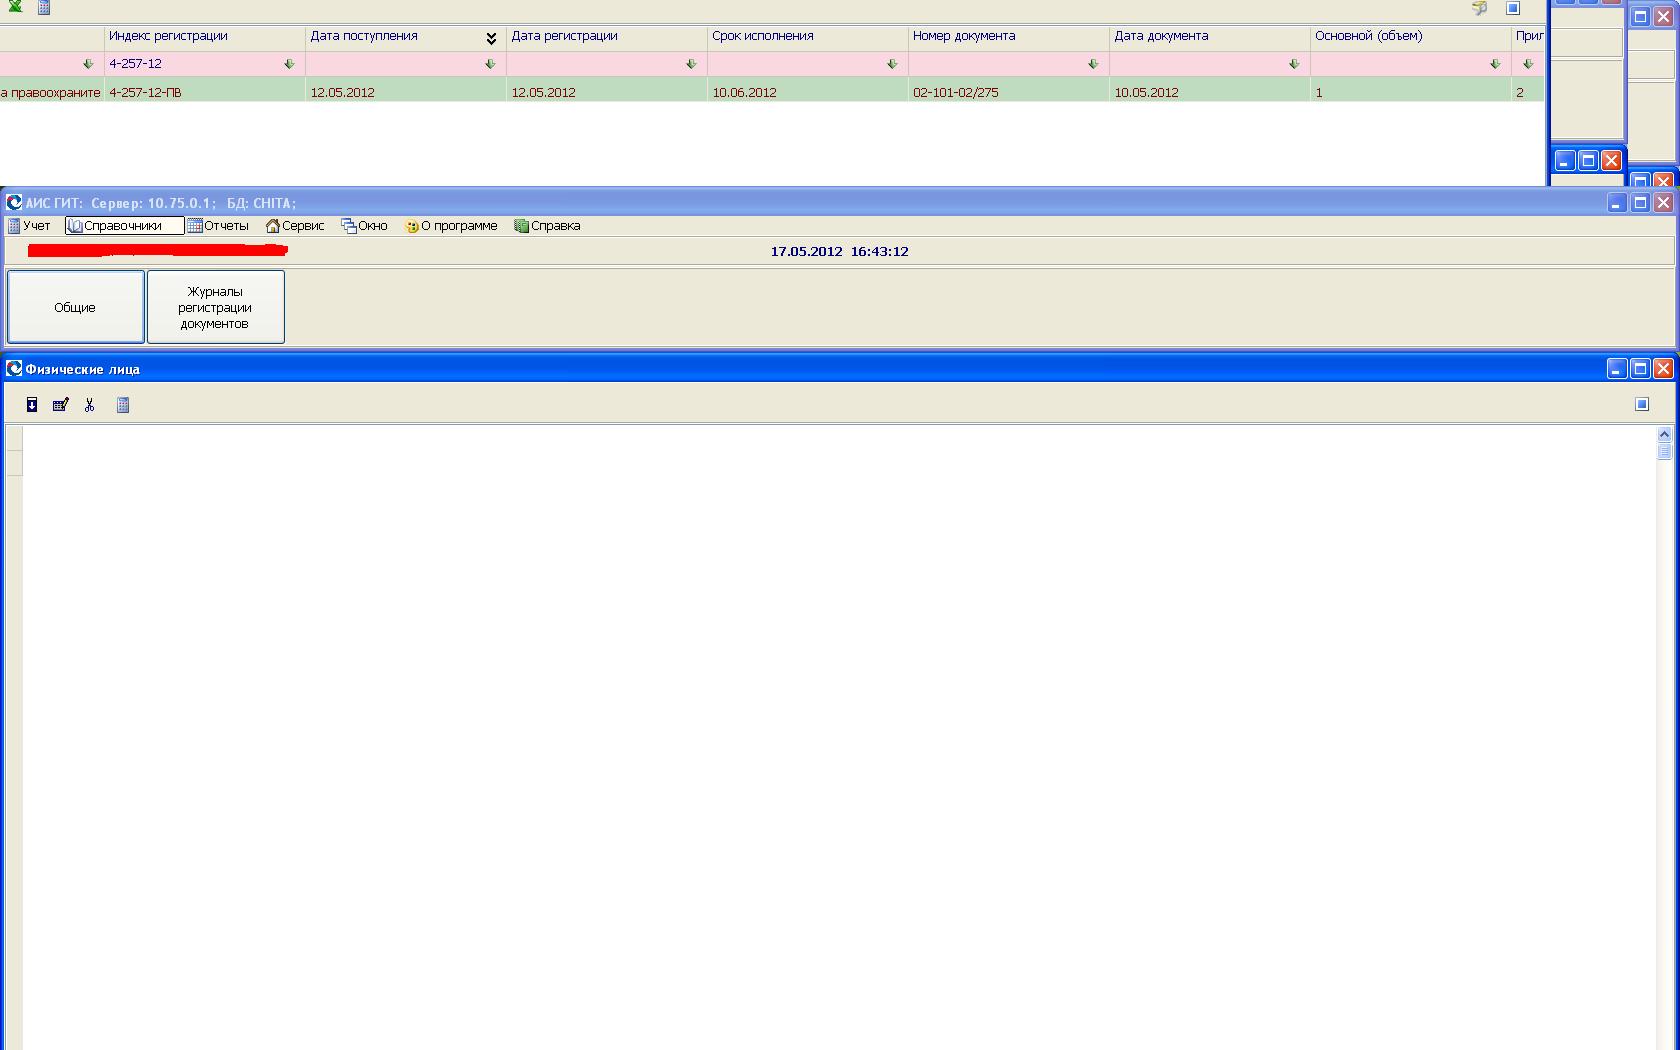1680x1050 pixels.
Task: Sort by the Дата документа column header
Action: (1209, 37)
